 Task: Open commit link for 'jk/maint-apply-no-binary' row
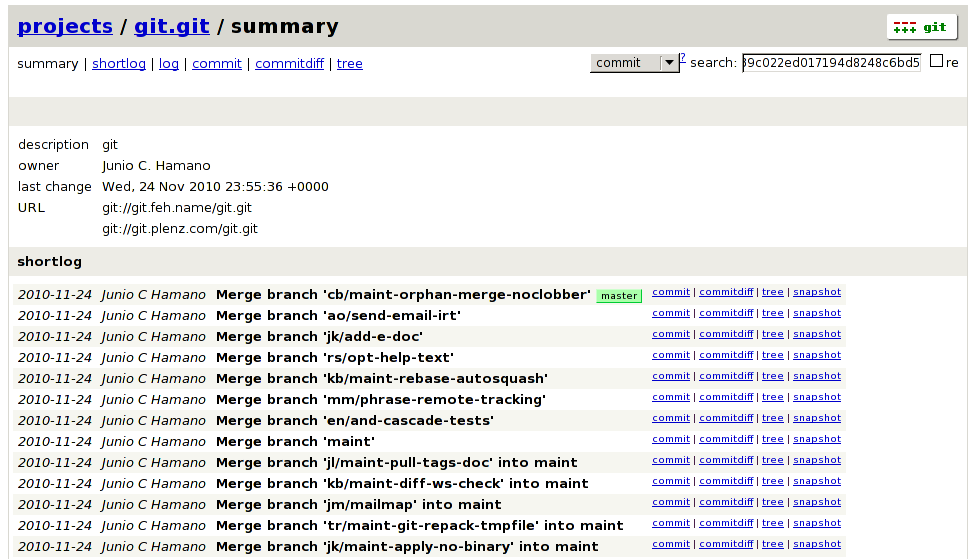pos(671,544)
